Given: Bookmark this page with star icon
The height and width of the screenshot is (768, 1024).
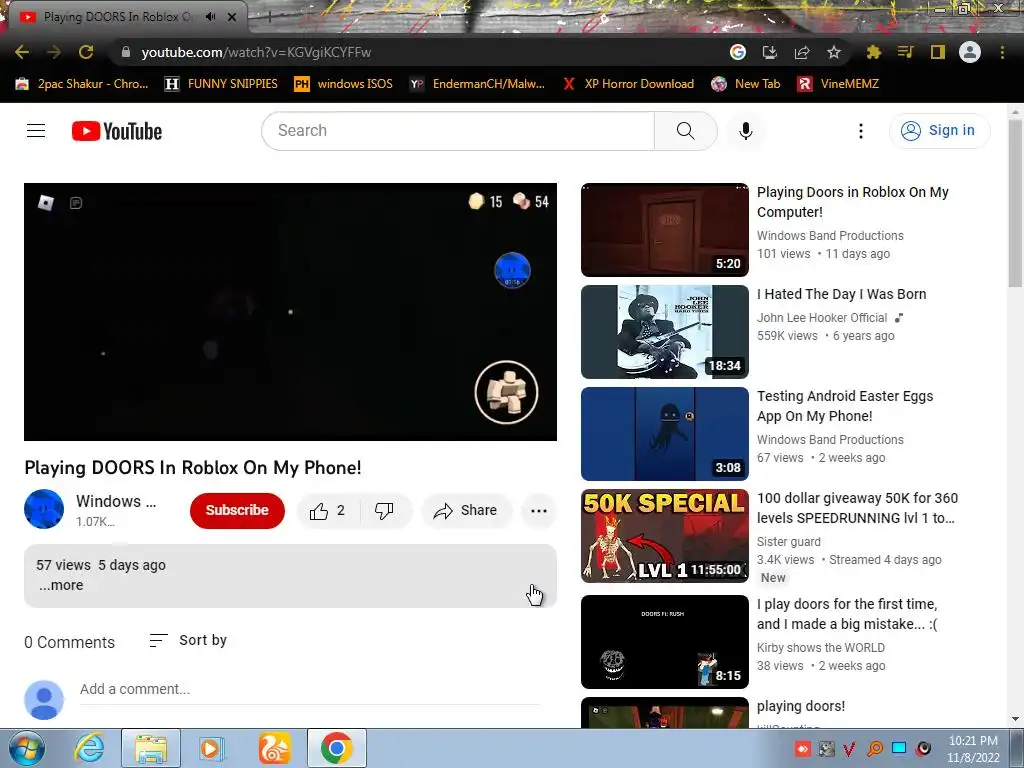Looking at the screenshot, I should 834,52.
